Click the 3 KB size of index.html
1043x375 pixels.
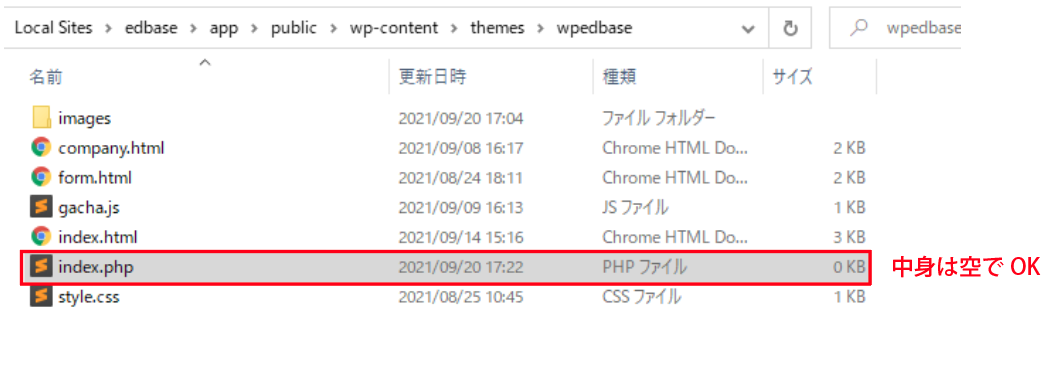pyautogui.click(x=849, y=237)
